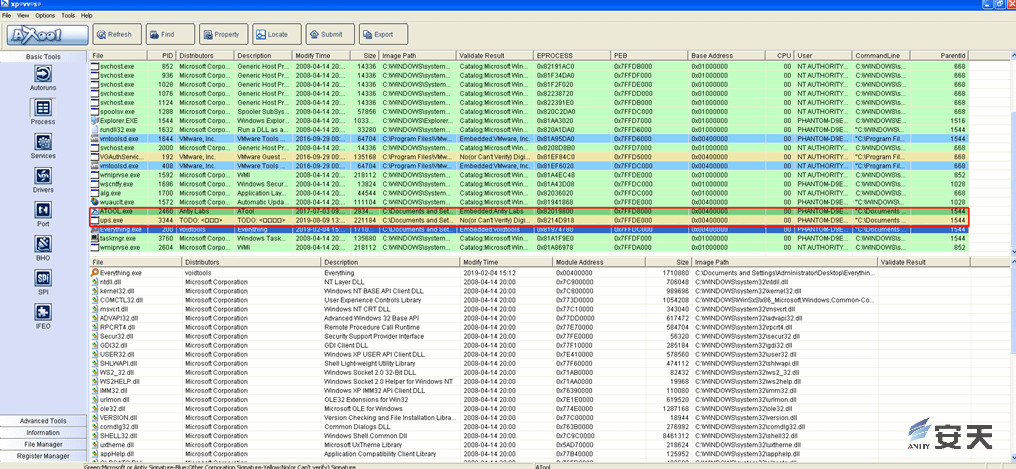Open the Help menu
The height and width of the screenshot is (469, 1016).
pyautogui.click(x=87, y=15)
